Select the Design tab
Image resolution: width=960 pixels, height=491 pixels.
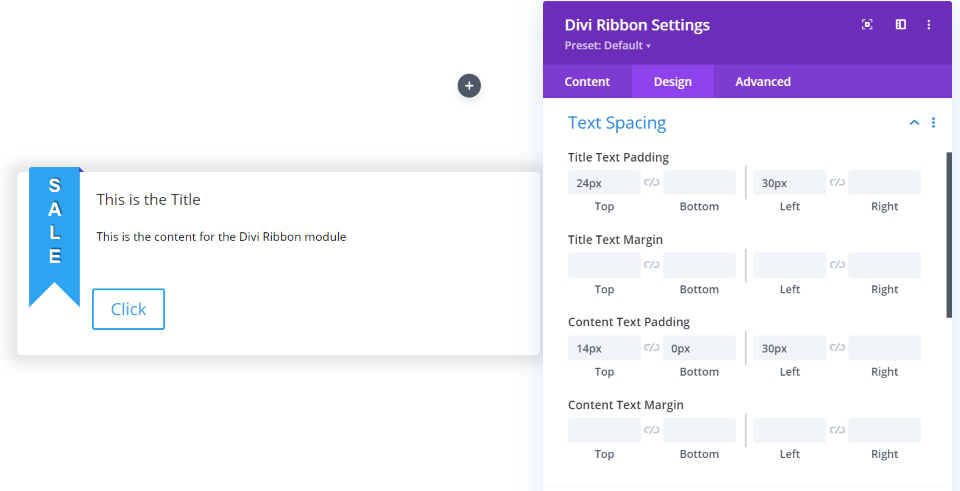(x=672, y=82)
